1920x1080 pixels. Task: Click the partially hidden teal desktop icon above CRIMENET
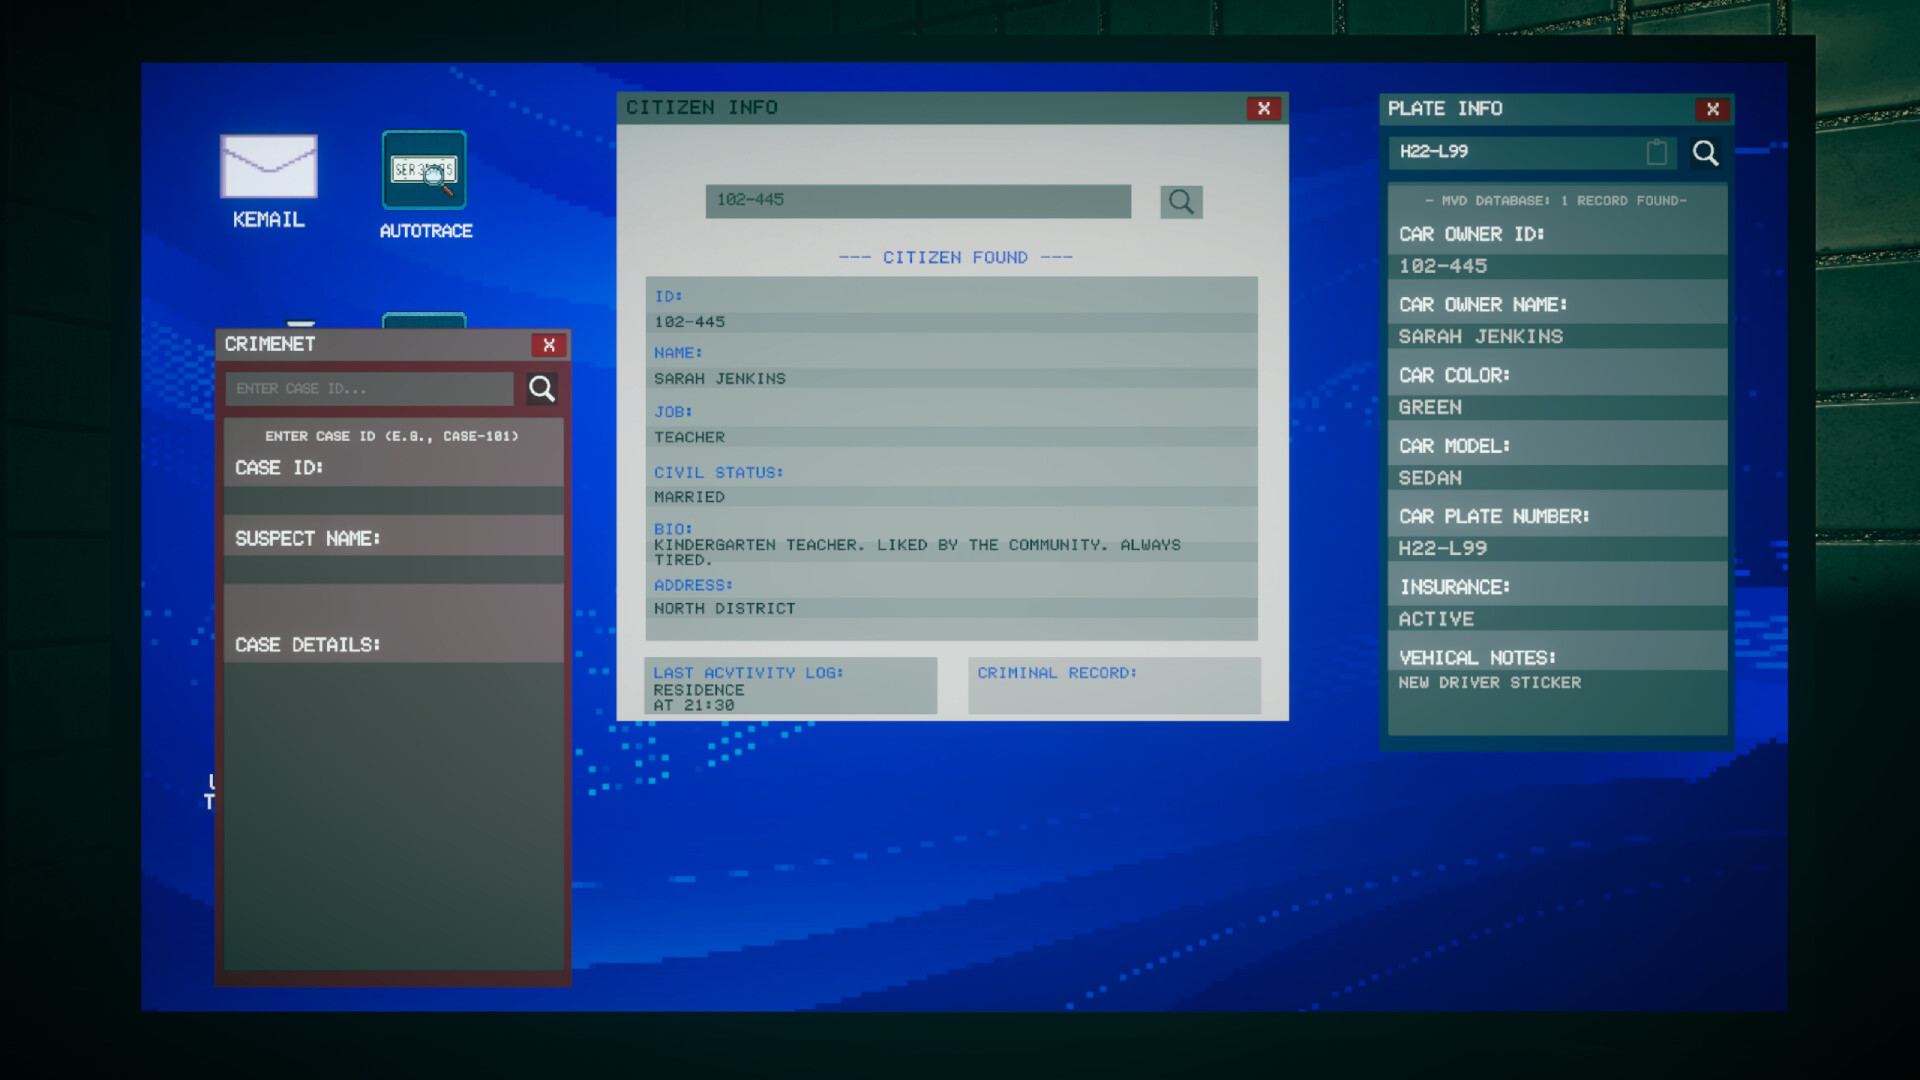point(424,321)
